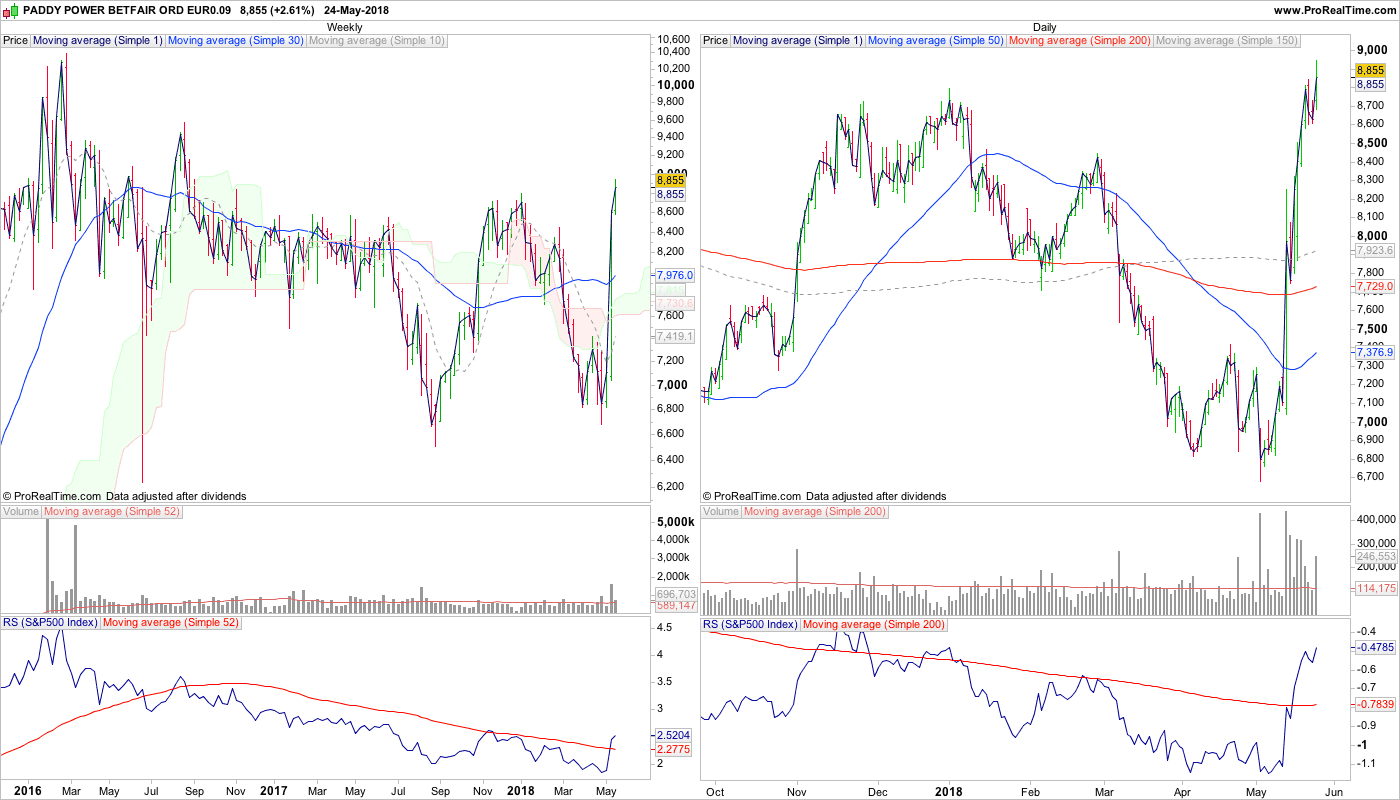Image resolution: width=1400 pixels, height=800 pixels.
Task: Select the Daily chart title
Action: tap(1044, 27)
